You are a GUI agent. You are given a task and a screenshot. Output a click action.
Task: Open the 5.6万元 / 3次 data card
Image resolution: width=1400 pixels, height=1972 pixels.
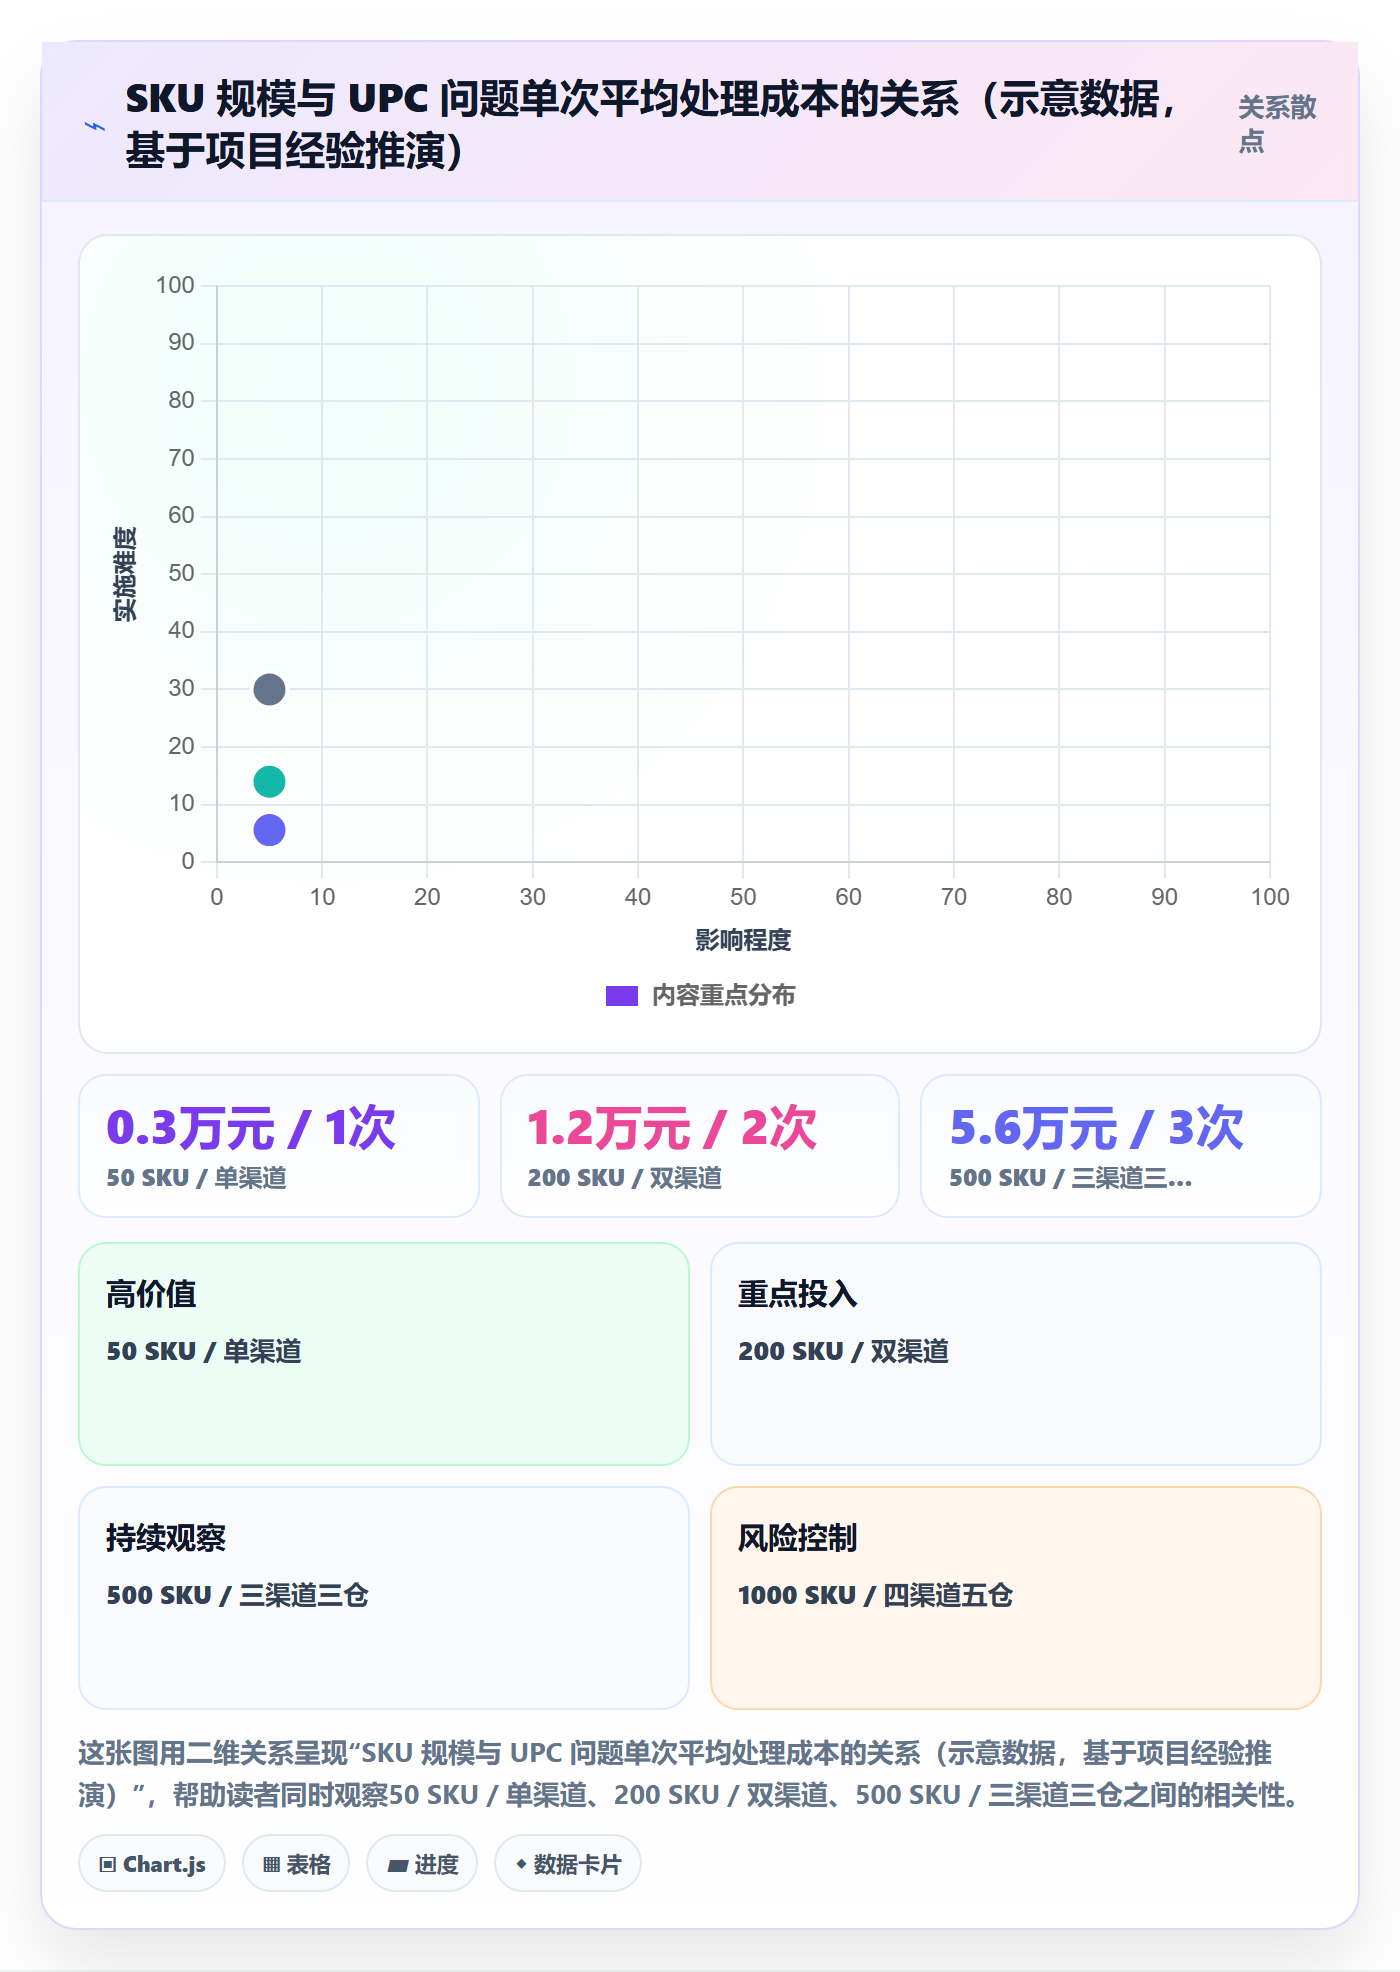[x=1121, y=1146]
